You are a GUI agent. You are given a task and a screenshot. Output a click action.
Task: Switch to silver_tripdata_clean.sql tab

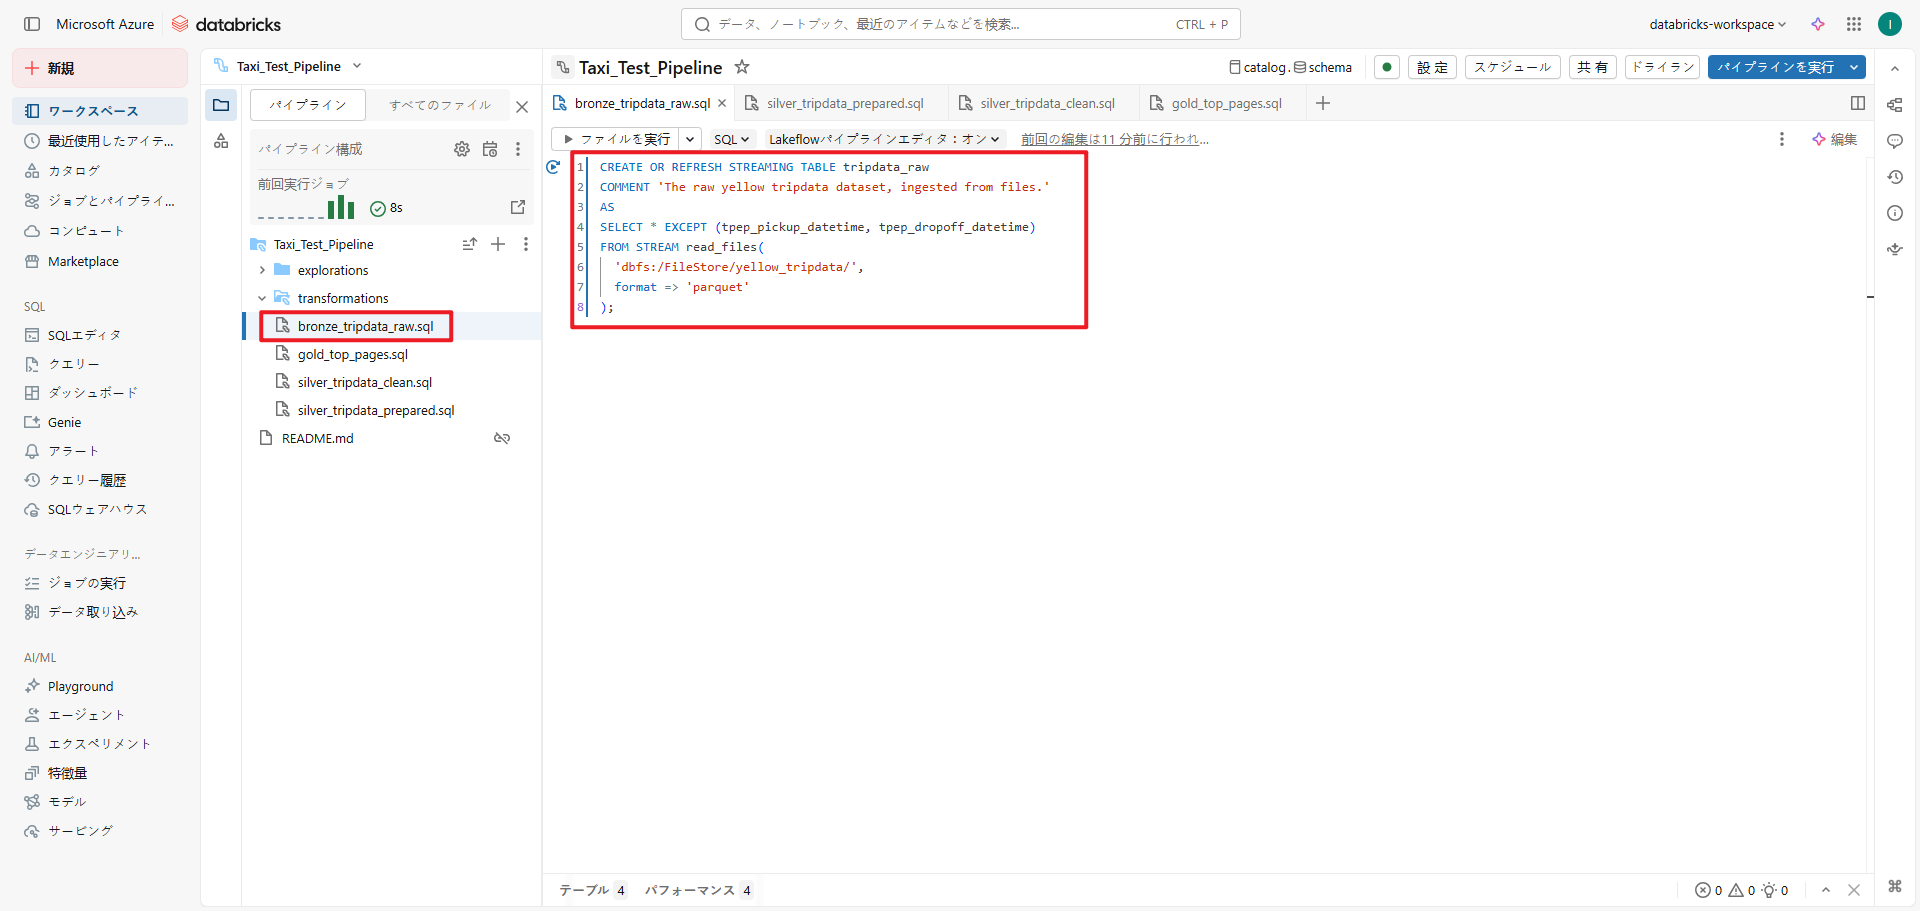(1046, 103)
